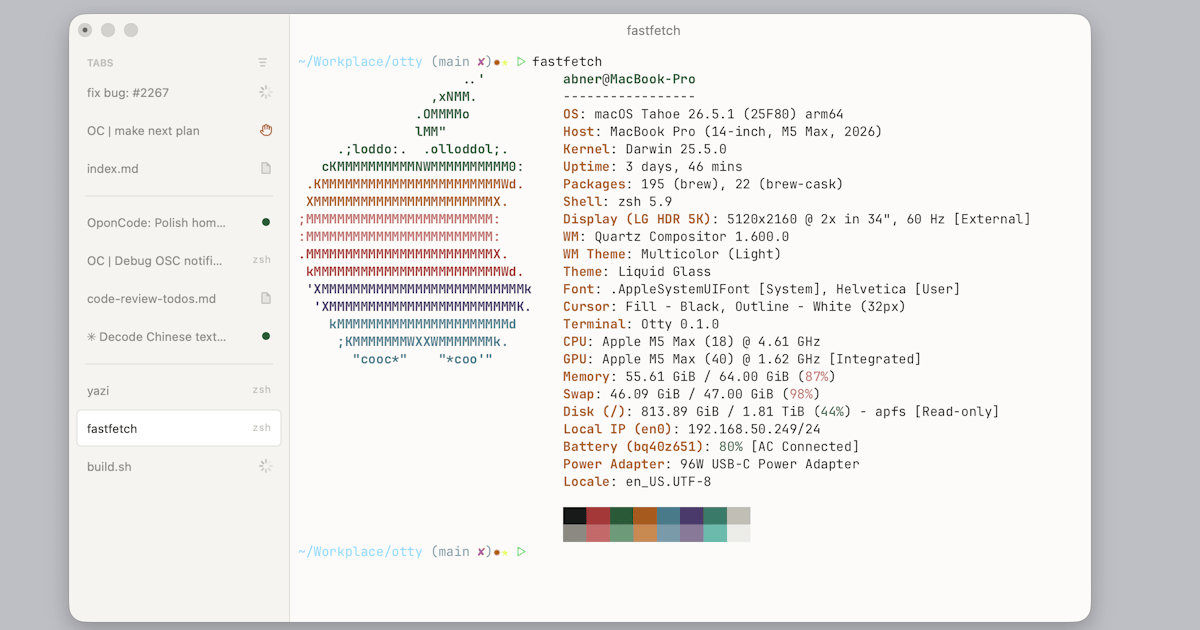Viewport: 1200px width, 630px height.
Task: Click the Shell: zsh 5.9 line
Action: (x=618, y=202)
